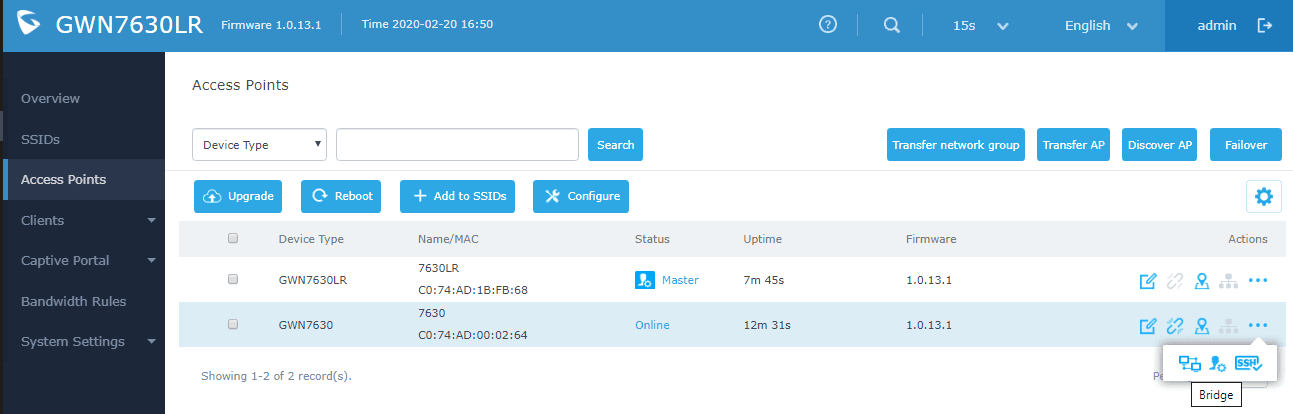Click the Device Type column header

[311, 239]
